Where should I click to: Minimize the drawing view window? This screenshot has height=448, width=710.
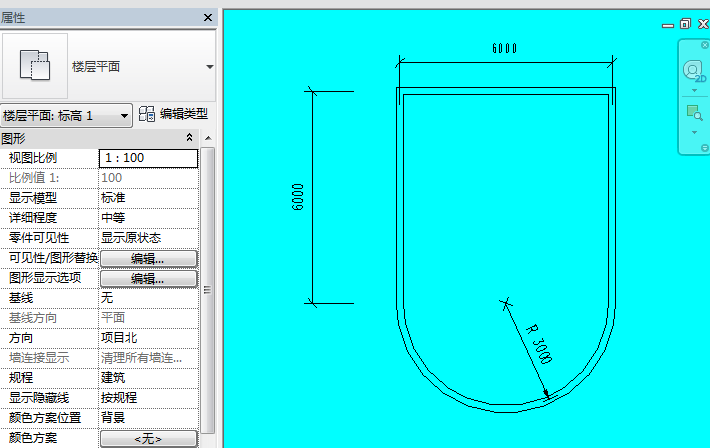[668, 24]
